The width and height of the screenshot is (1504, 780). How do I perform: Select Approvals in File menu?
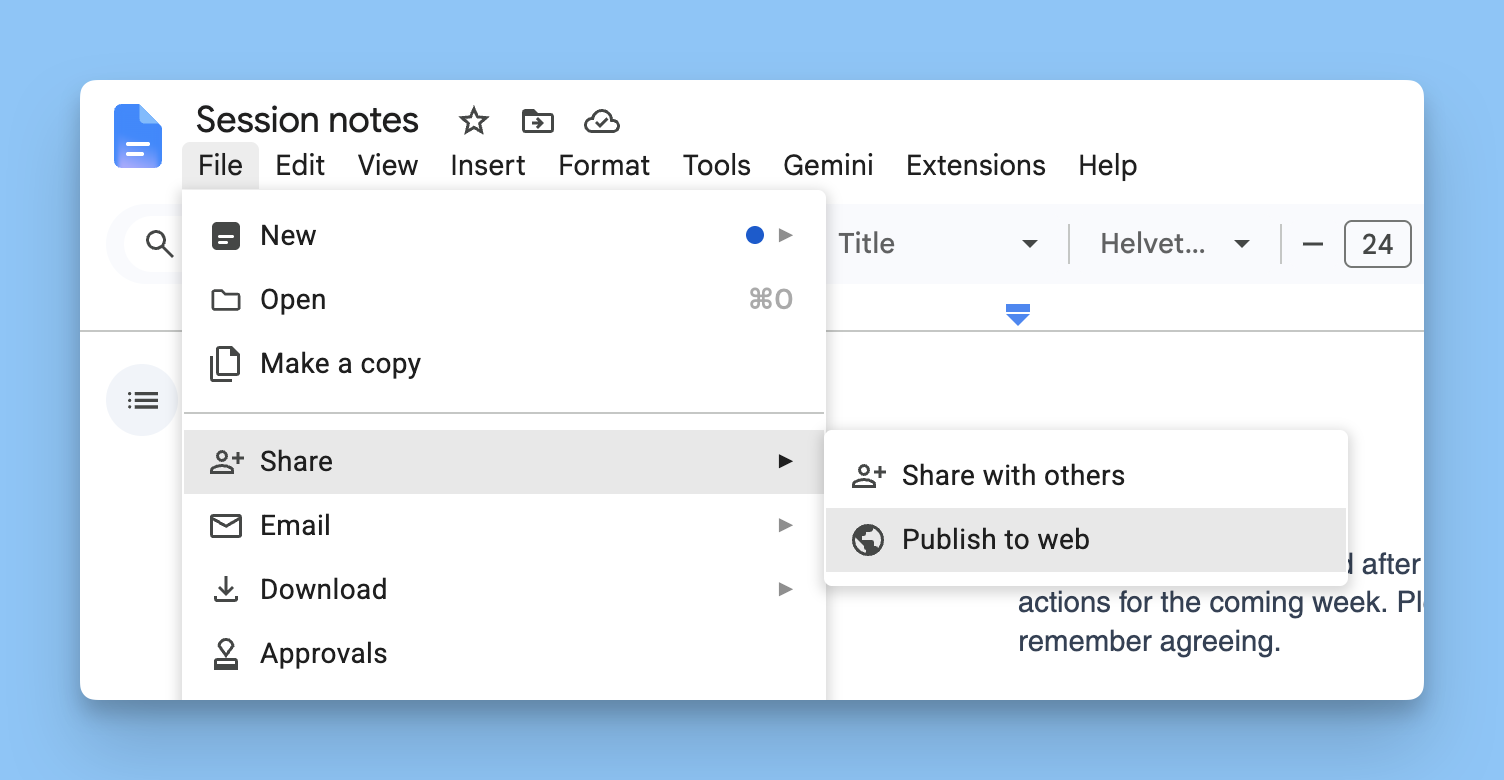[504, 654]
